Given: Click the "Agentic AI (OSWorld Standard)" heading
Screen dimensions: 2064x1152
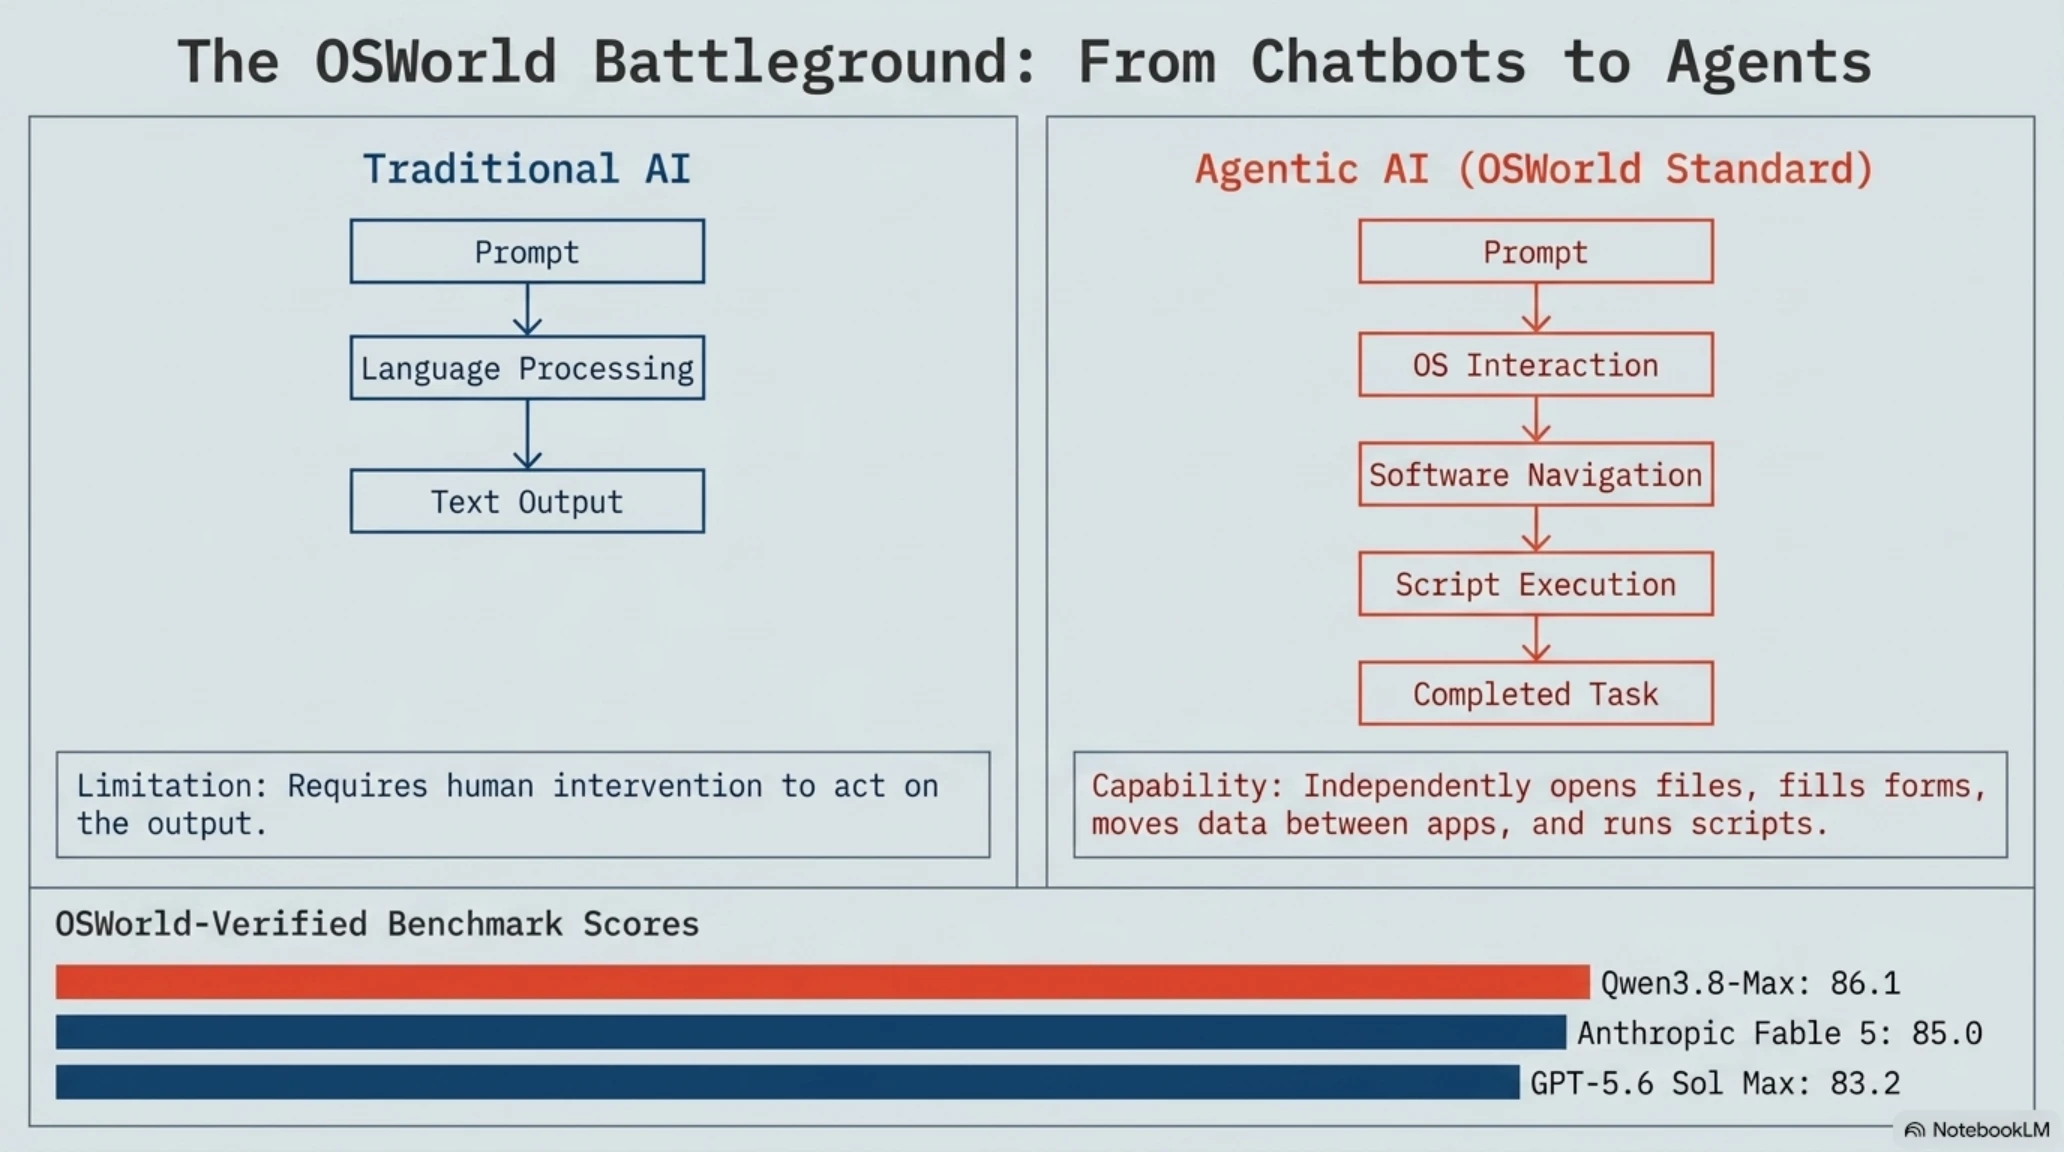Looking at the screenshot, I should click(1534, 169).
